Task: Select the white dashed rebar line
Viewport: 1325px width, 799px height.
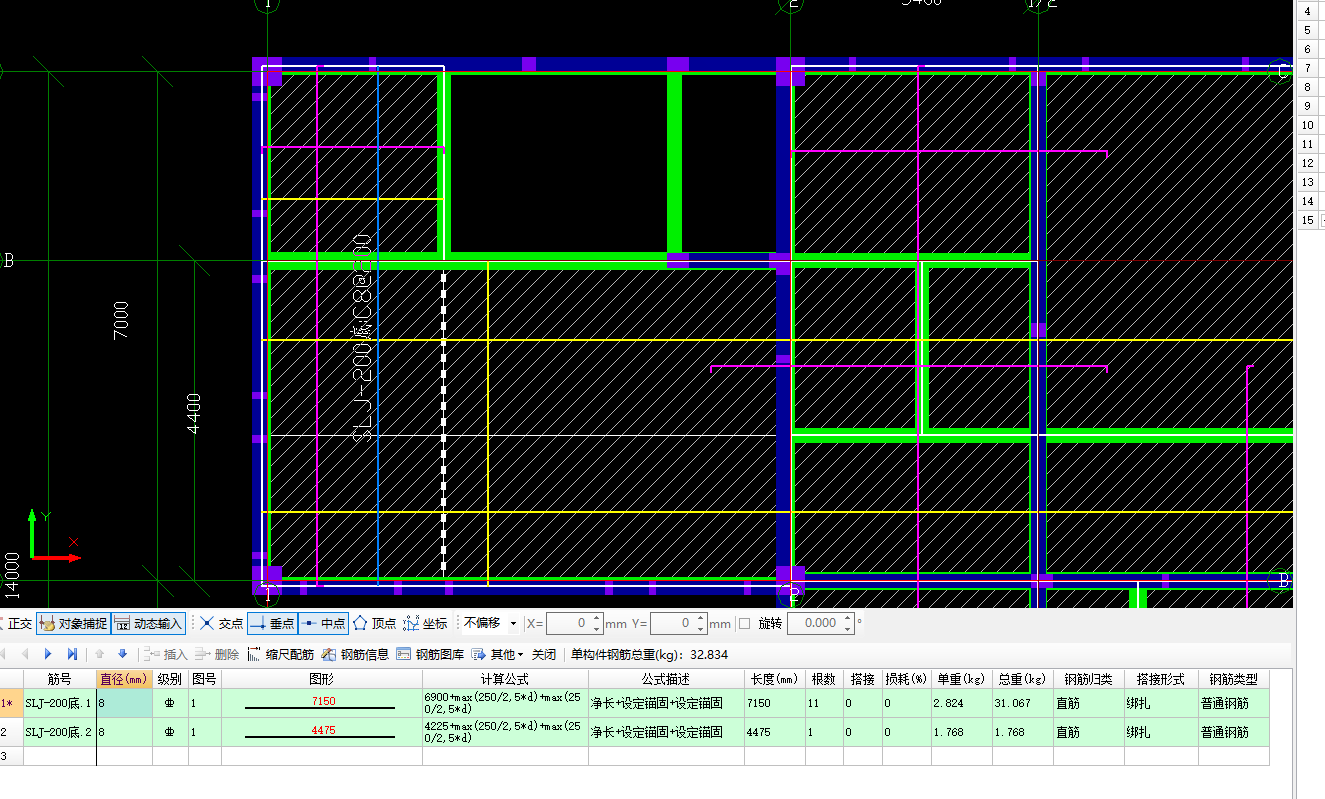Action: click(x=444, y=420)
